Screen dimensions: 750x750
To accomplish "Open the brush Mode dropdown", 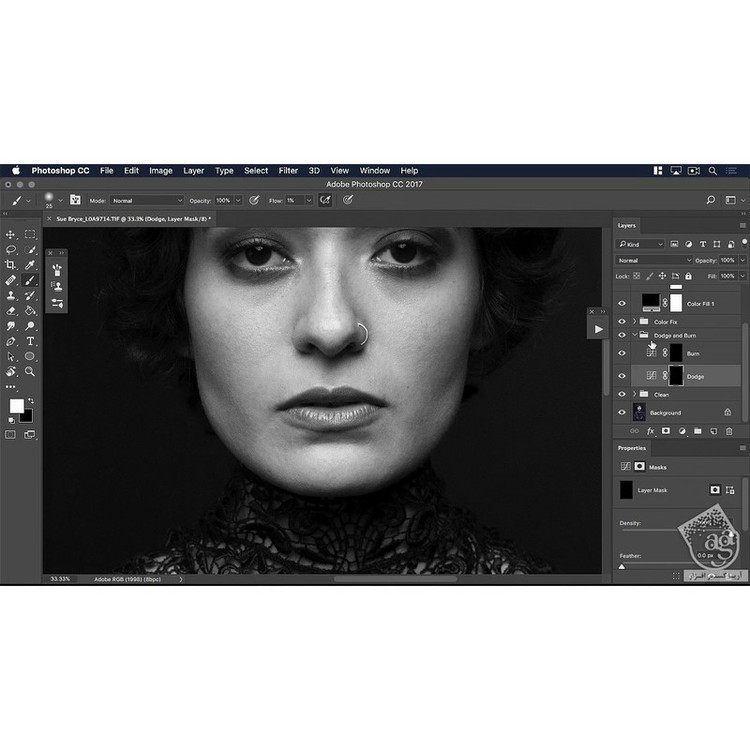I will point(147,200).
